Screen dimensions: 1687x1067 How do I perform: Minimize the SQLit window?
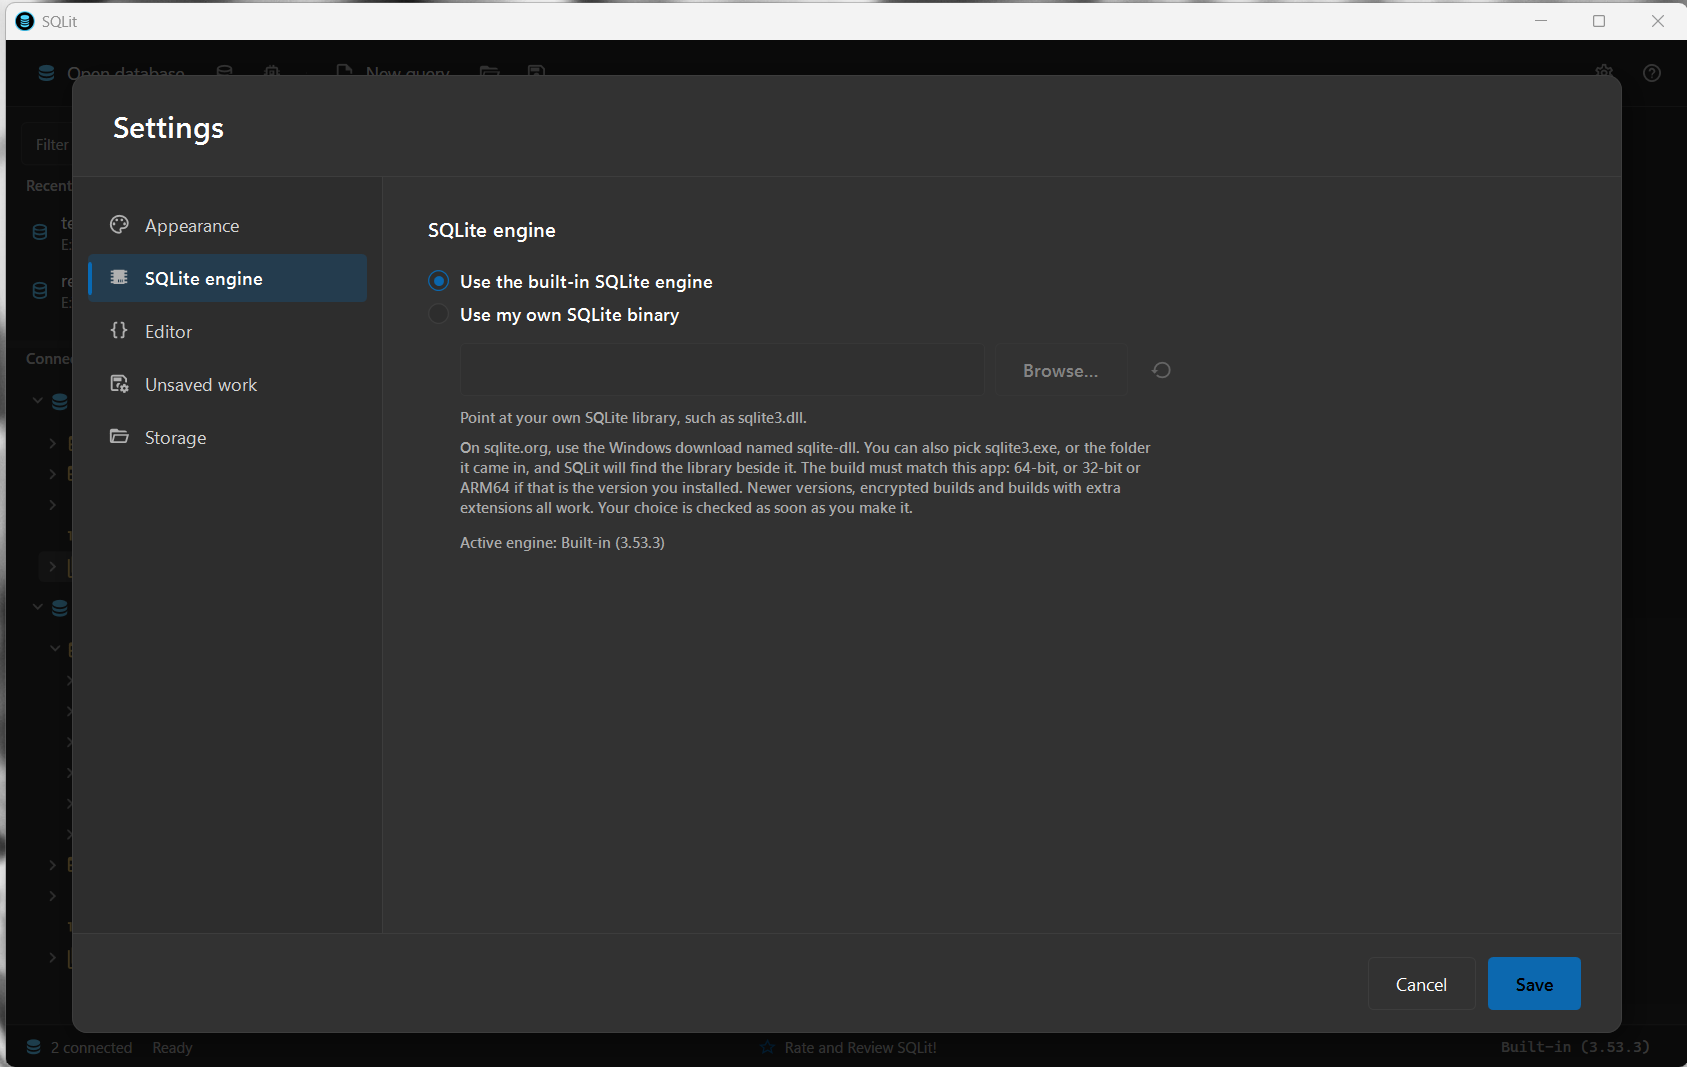point(1541,21)
